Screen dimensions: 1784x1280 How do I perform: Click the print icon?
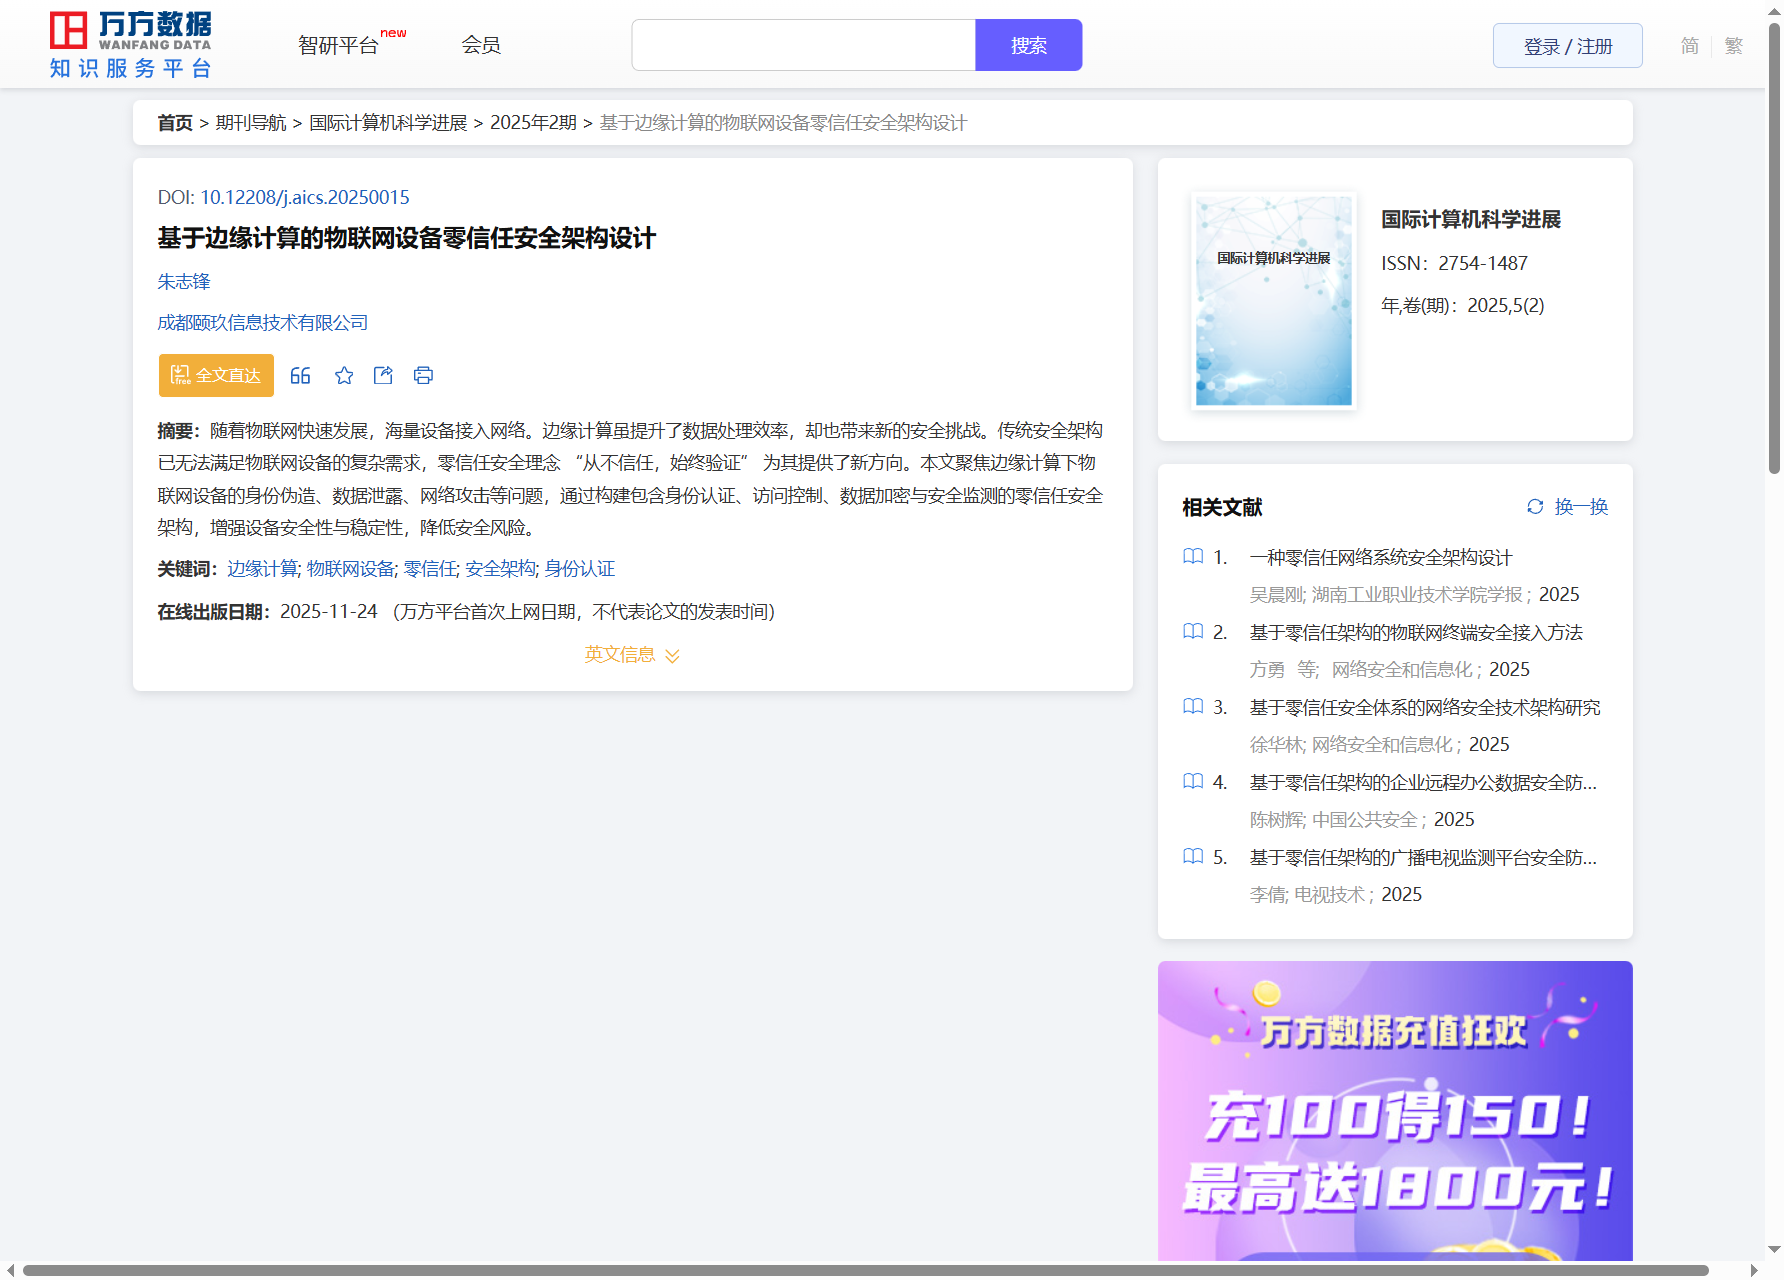point(423,376)
